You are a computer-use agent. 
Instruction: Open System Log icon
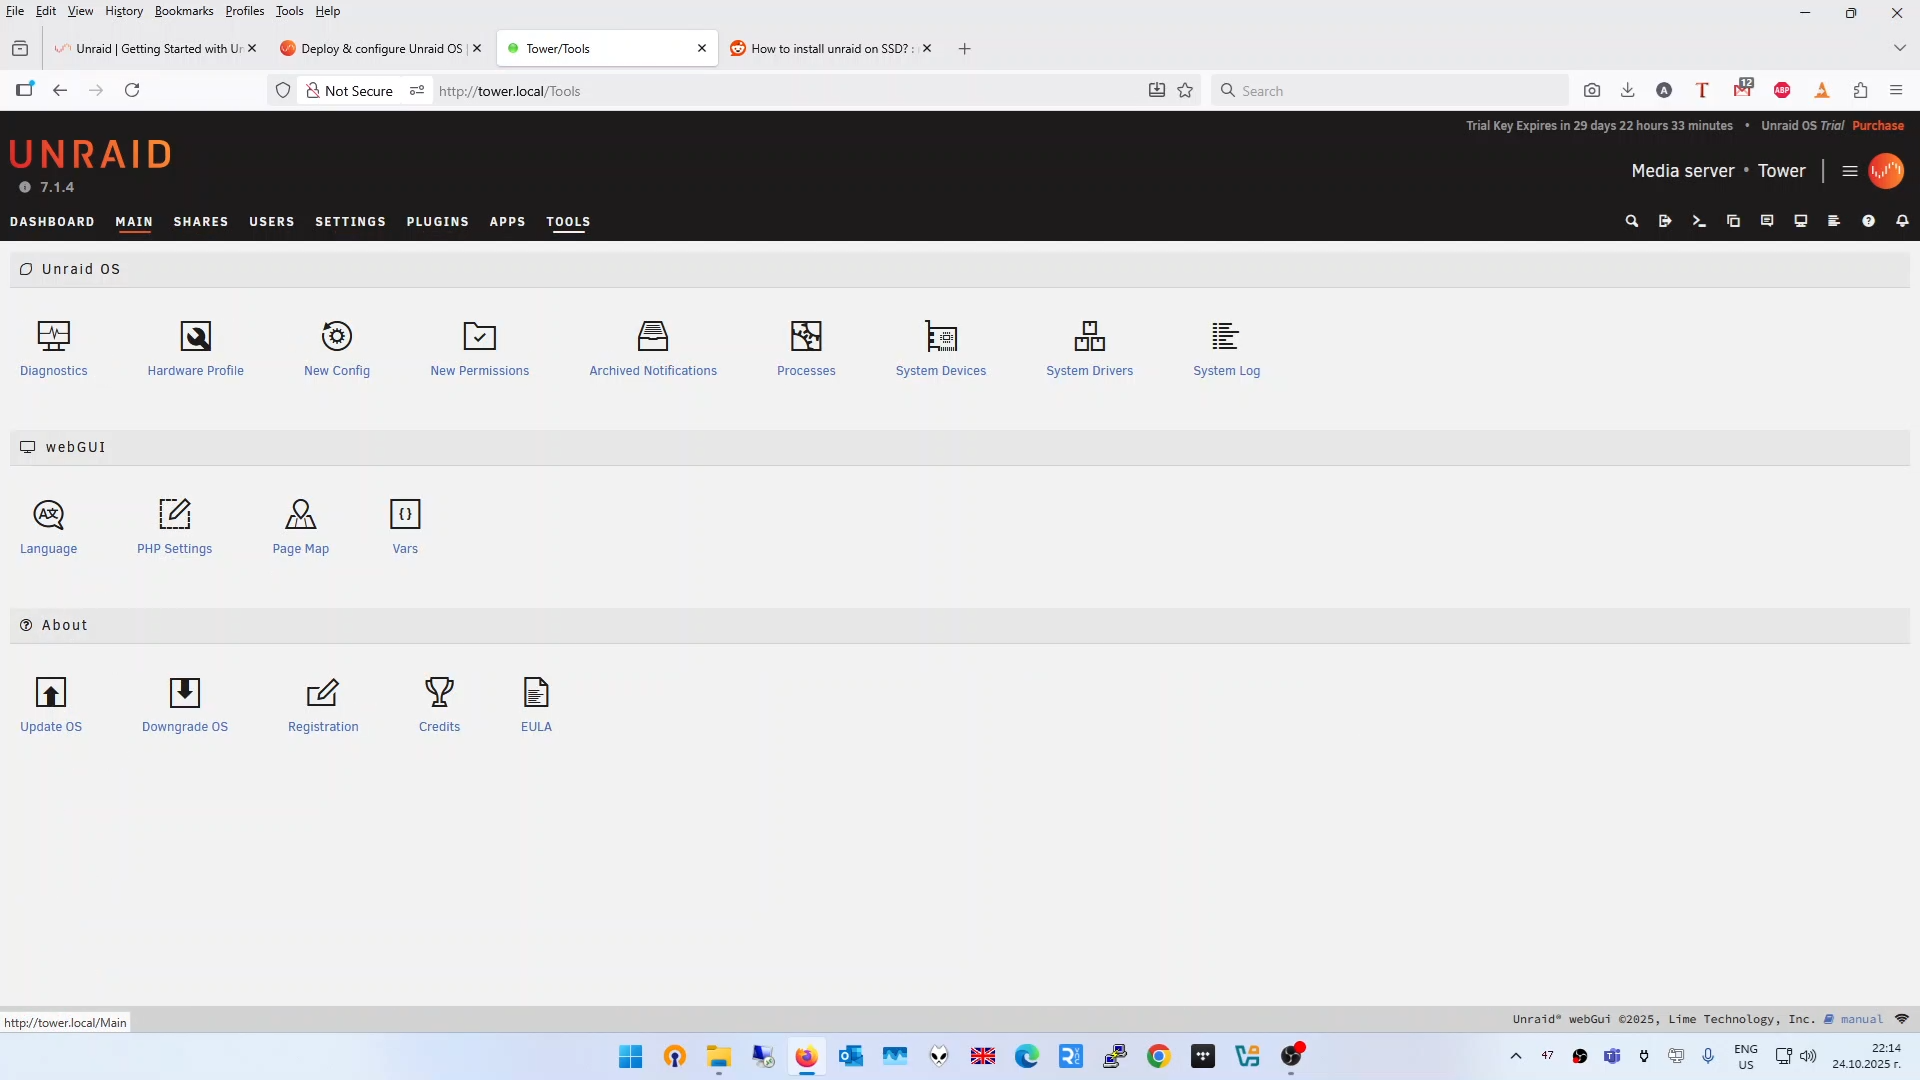(1226, 337)
